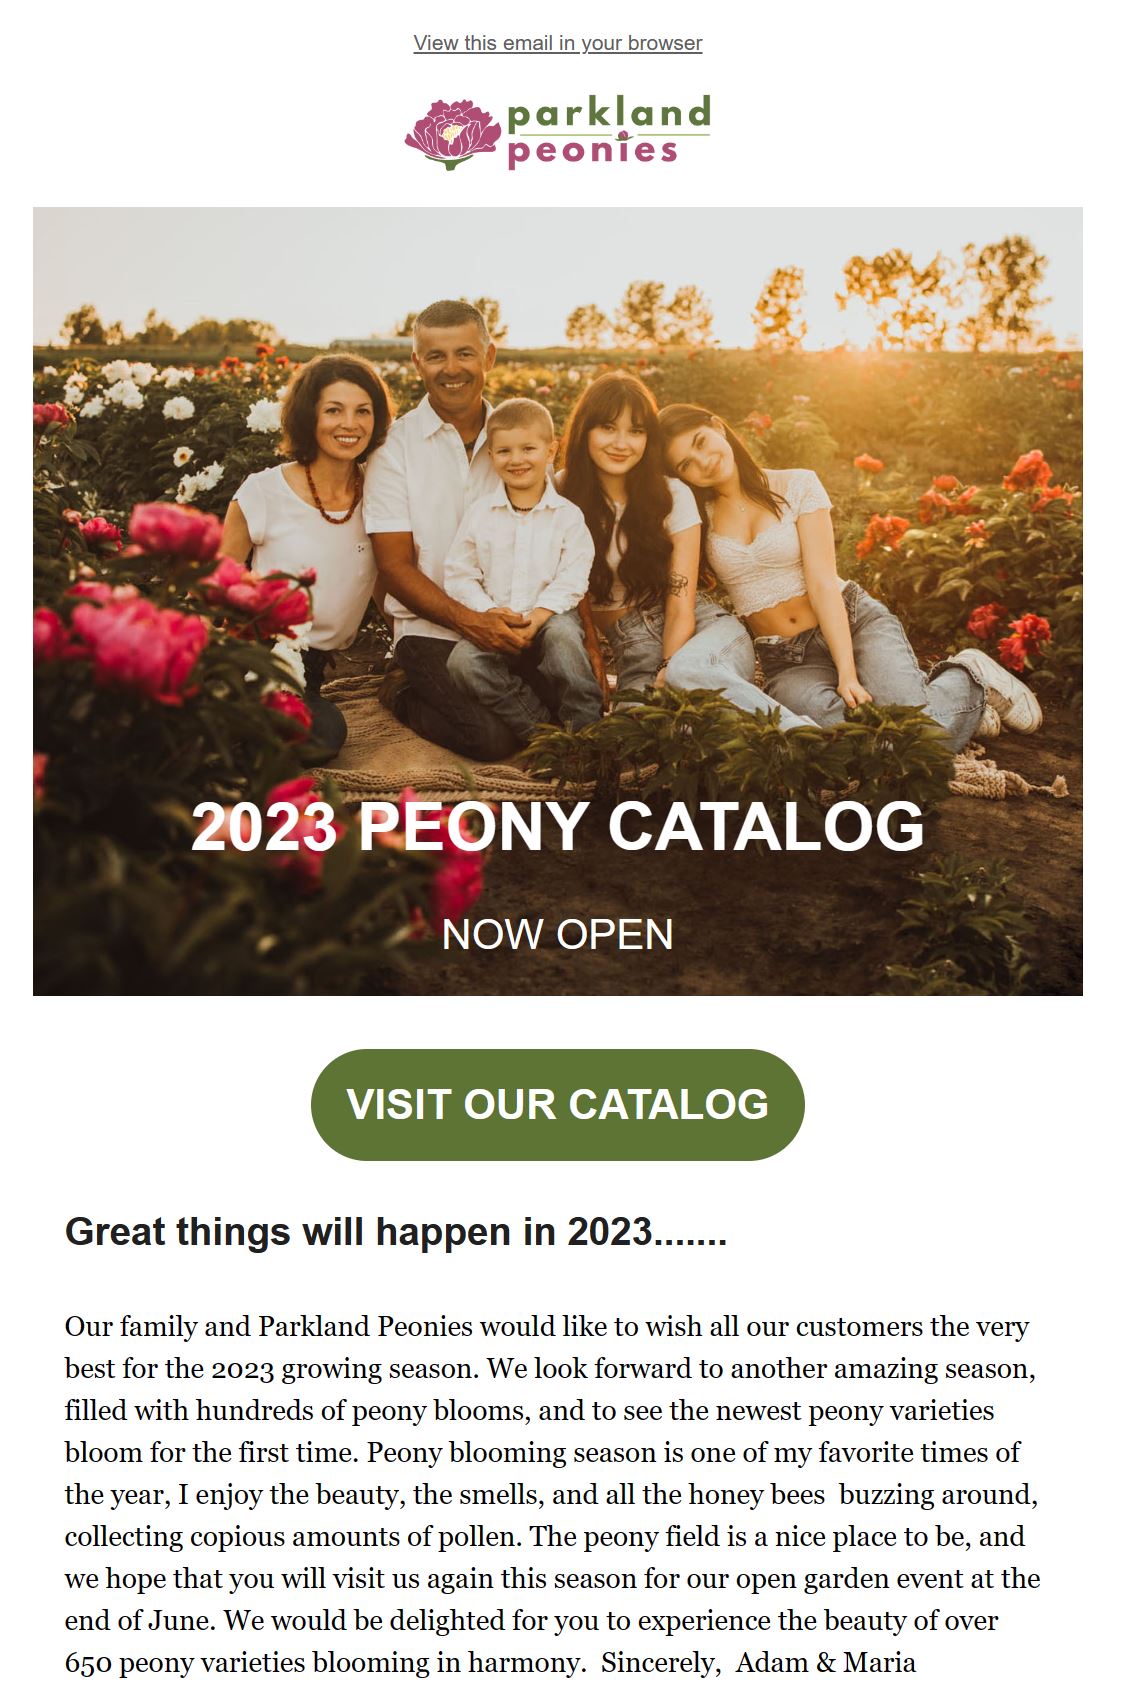Click the "Great things will happen in 2023" heading

pos(395,1232)
